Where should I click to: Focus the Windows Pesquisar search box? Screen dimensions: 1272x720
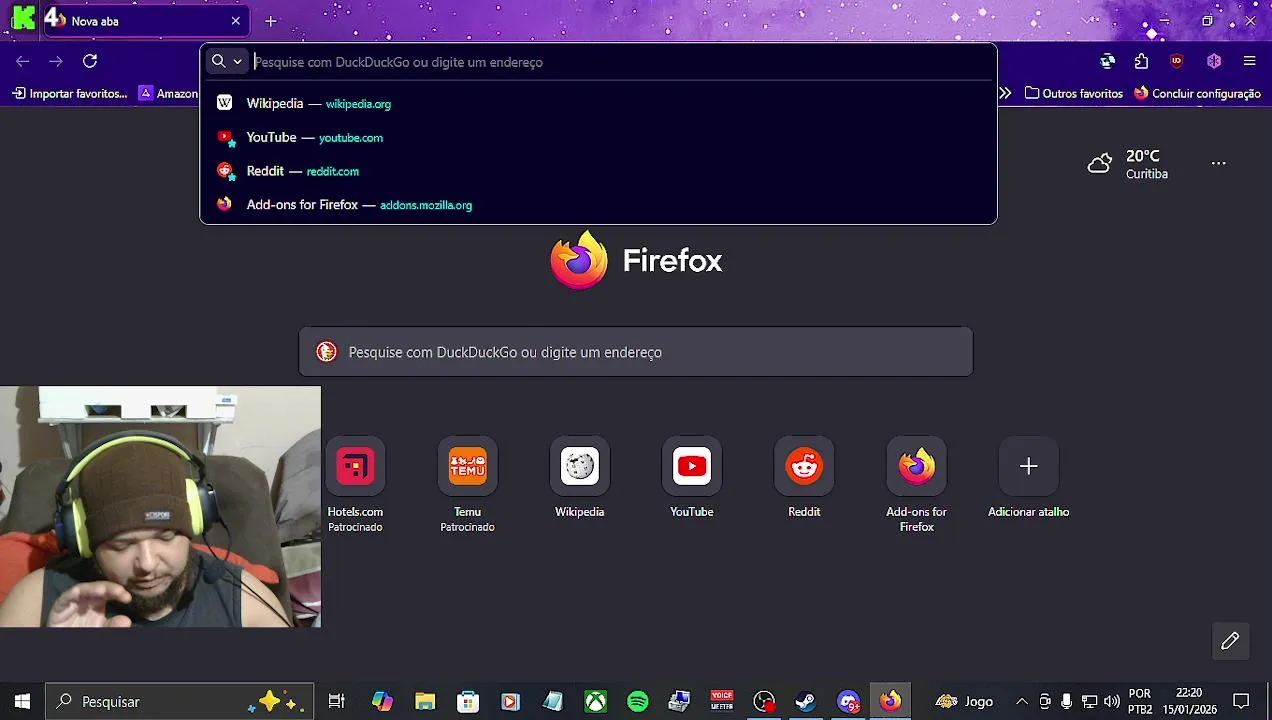tap(180, 702)
